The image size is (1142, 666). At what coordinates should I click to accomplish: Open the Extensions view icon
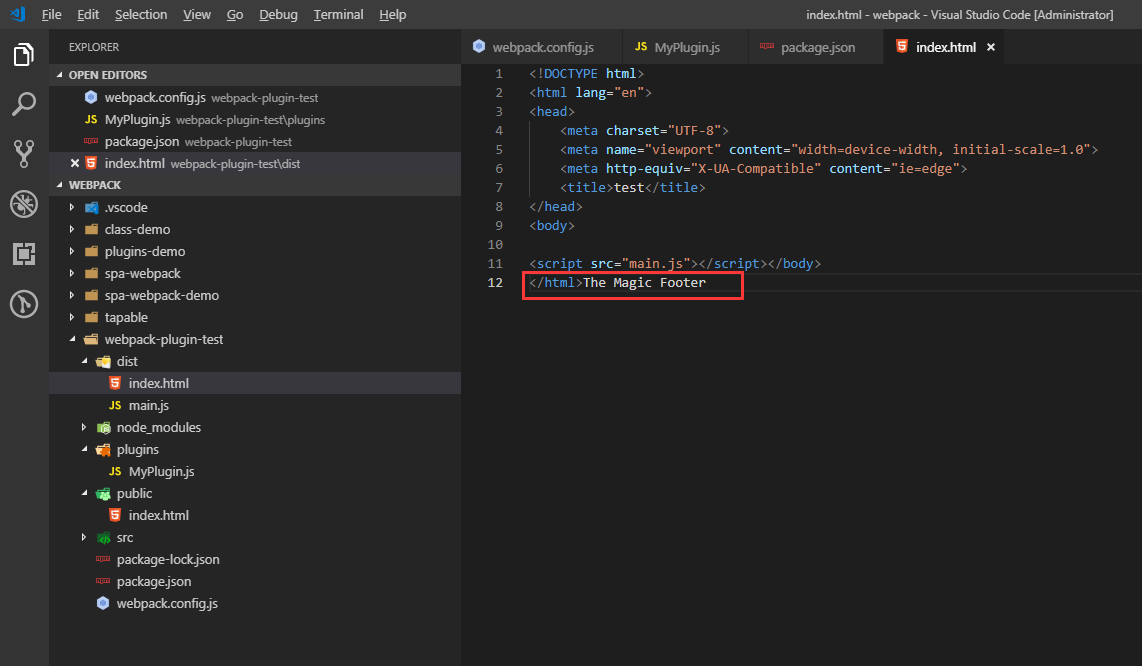tap(24, 254)
